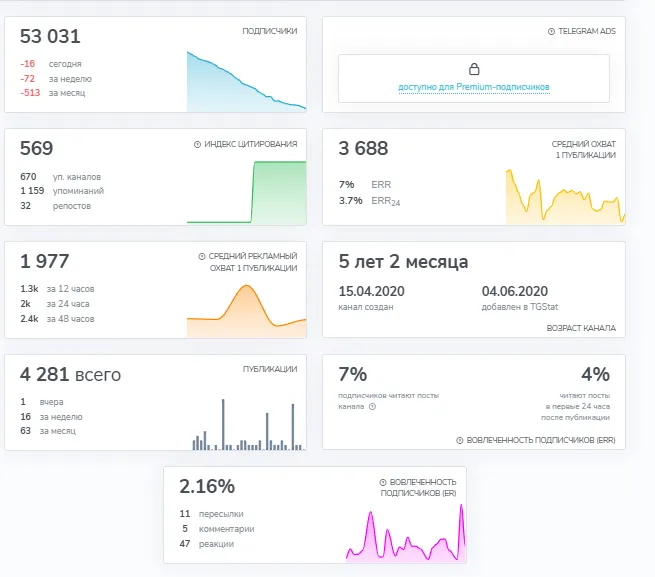This screenshot has width=655, height=577.
Task: Click '63 за месяц' publications row
Action: coord(48,431)
